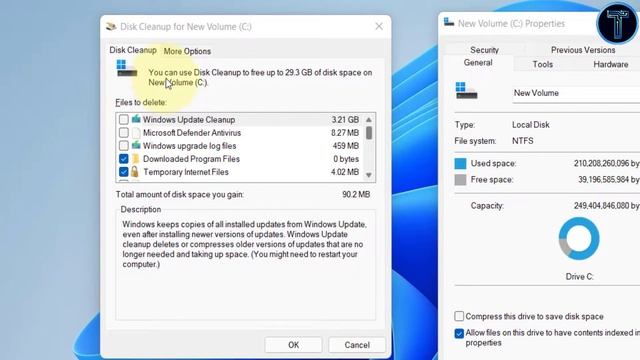640x360 pixels.
Task: Click the Windows Update Cleanup item icon
Action: [x=136, y=119]
